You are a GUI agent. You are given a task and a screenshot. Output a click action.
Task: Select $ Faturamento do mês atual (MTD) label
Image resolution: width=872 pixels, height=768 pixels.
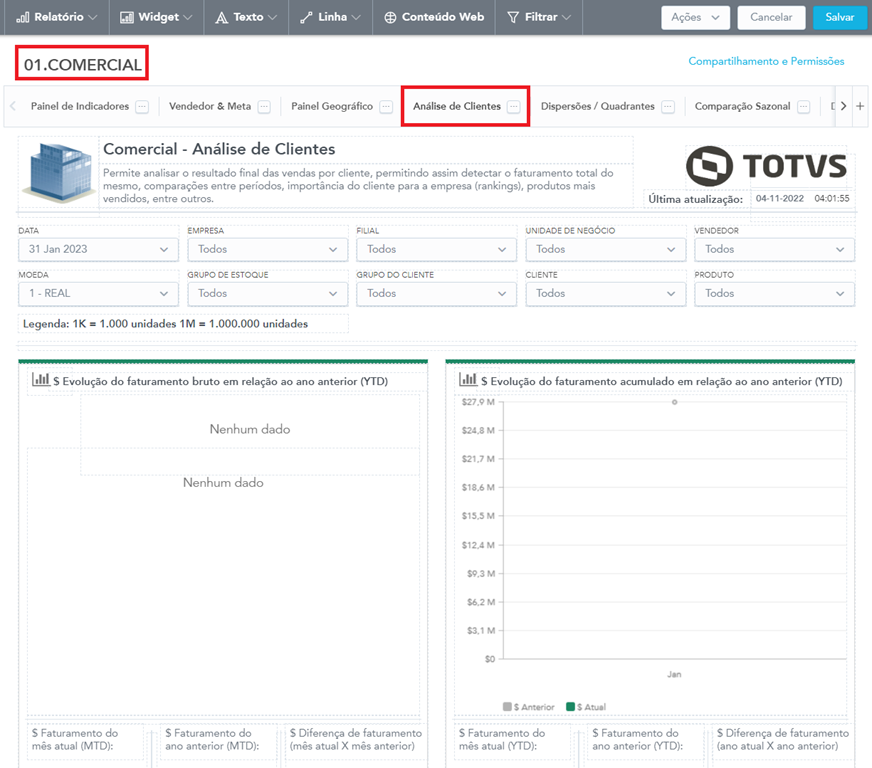tap(75, 740)
